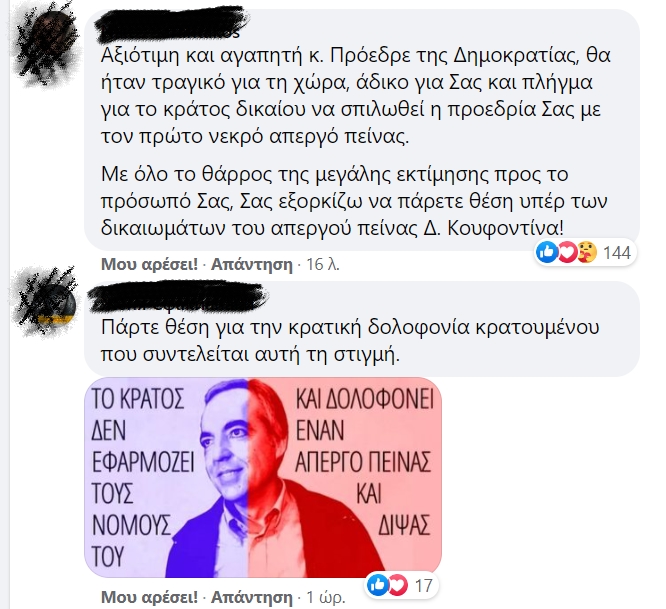Open the blue and red poster image attachment
The image size is (666, 609).
(263, 477)
